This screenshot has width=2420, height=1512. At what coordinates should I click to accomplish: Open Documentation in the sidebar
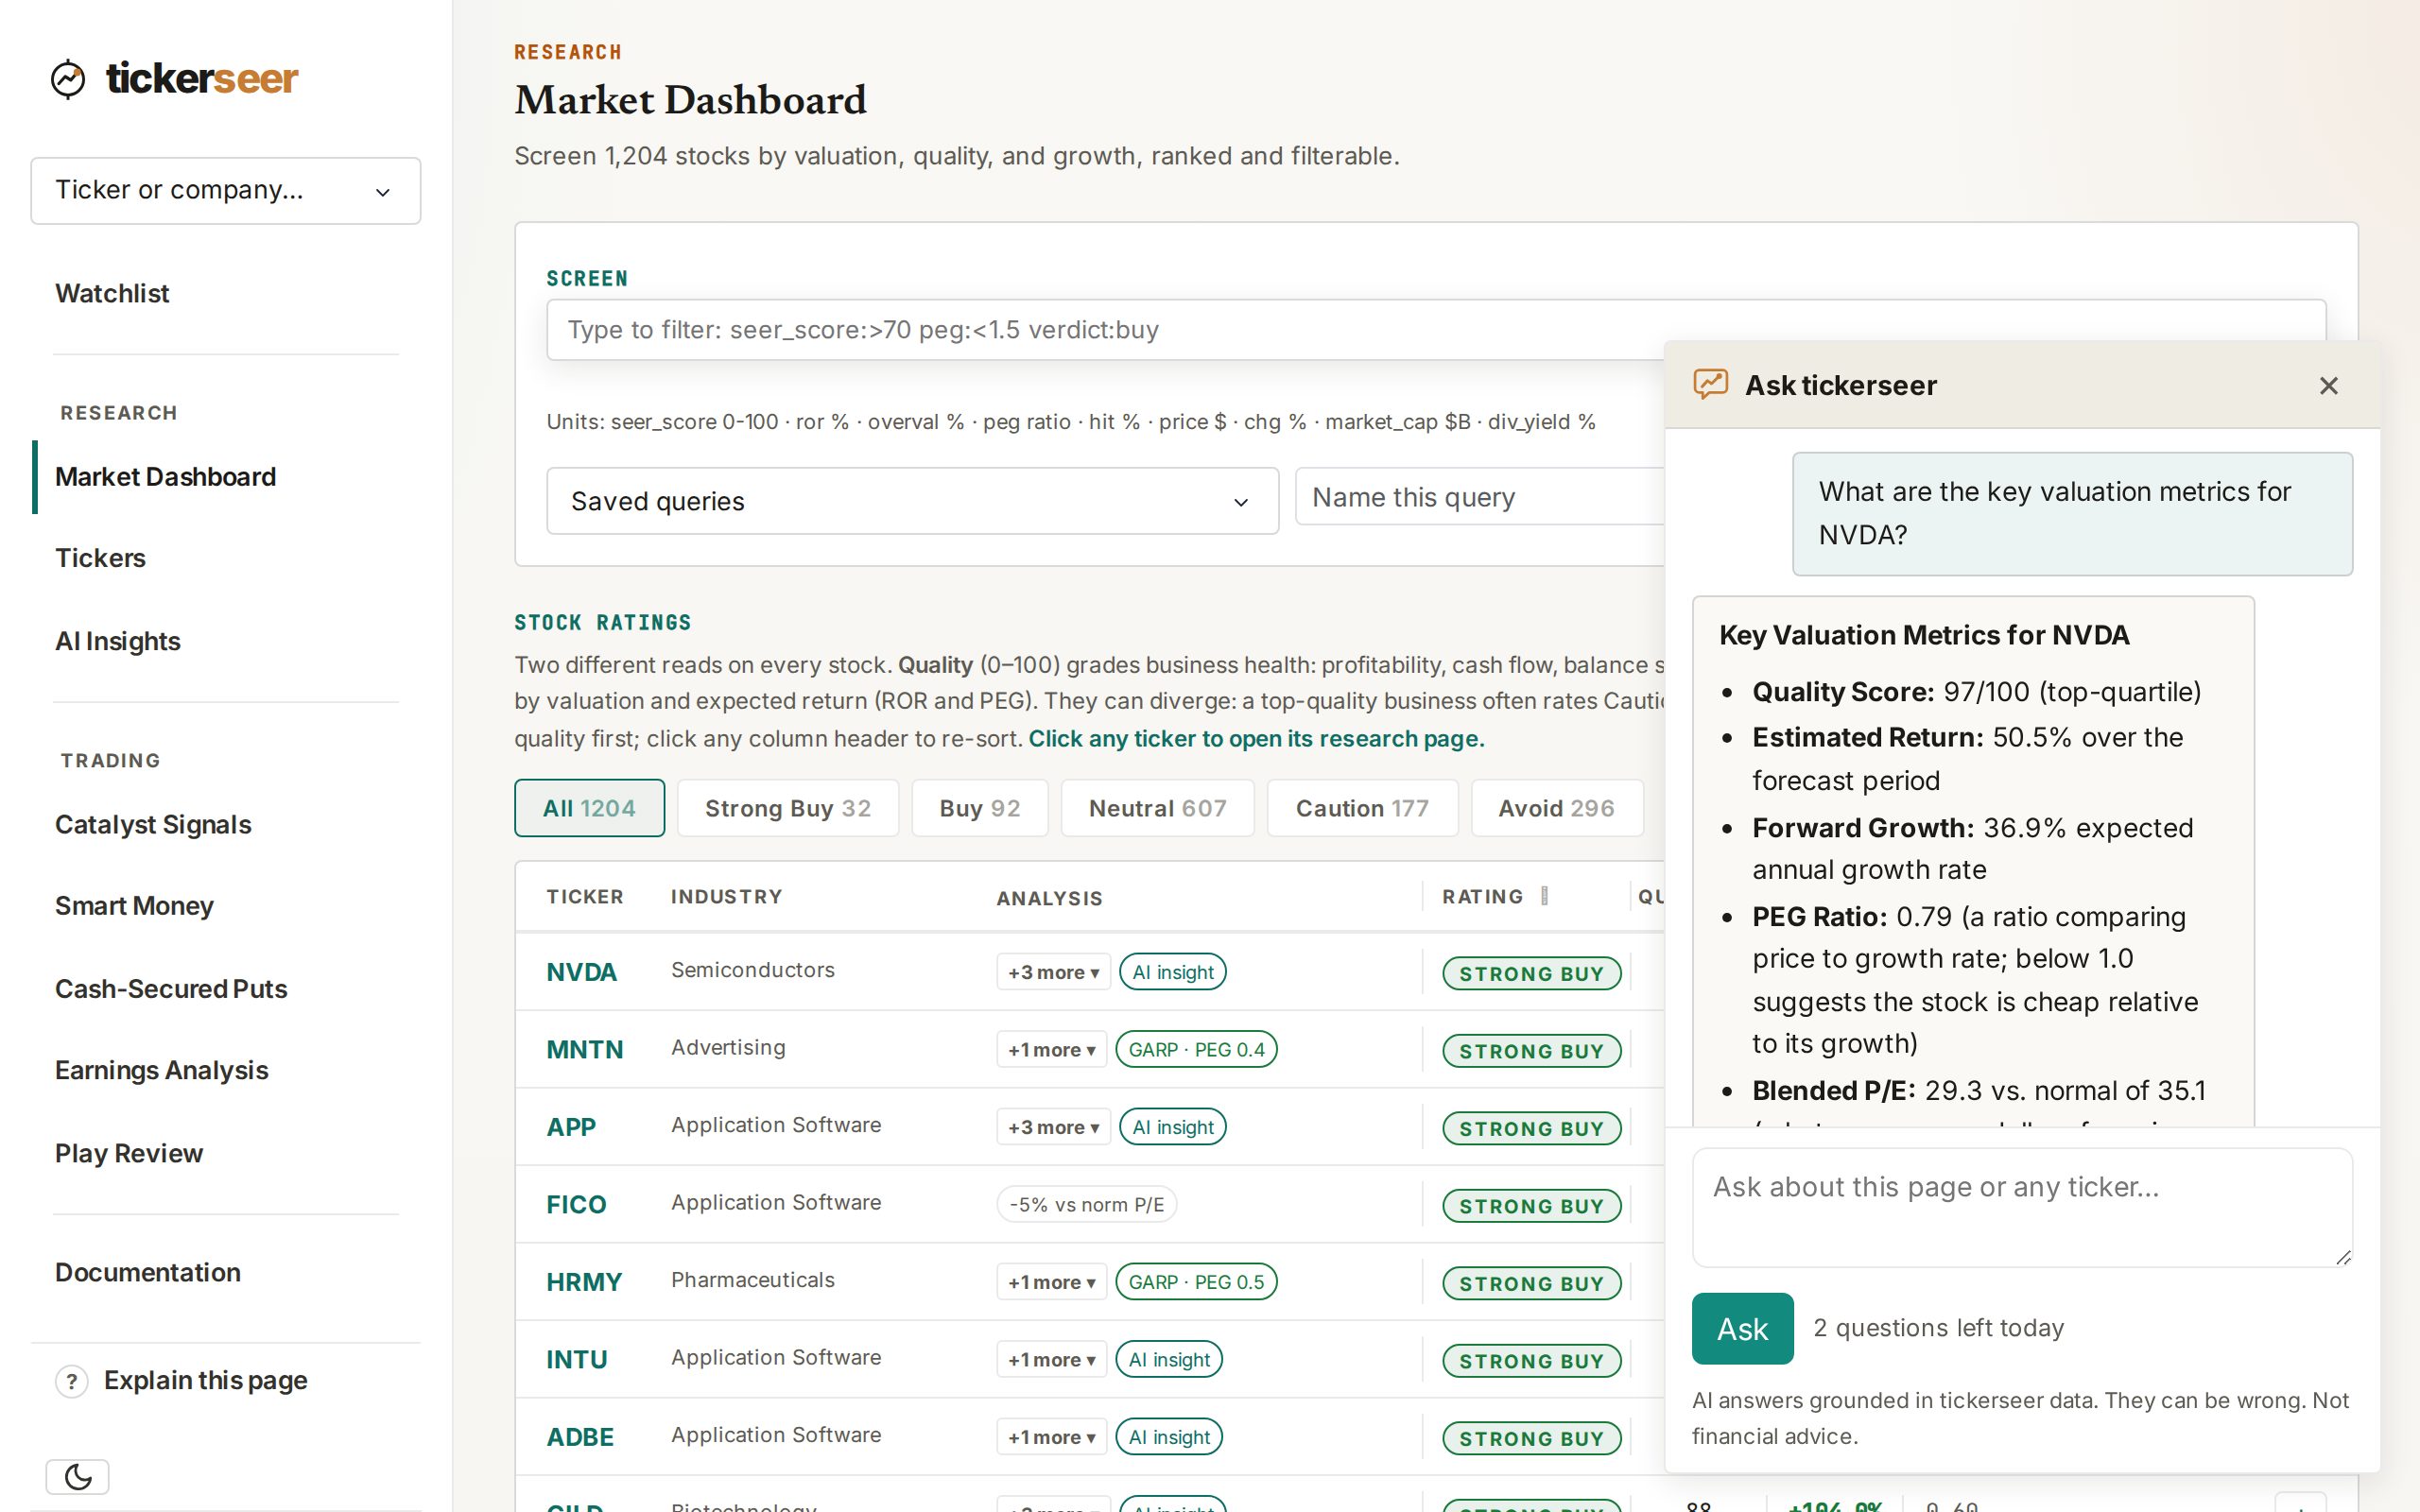(148, 1272)
